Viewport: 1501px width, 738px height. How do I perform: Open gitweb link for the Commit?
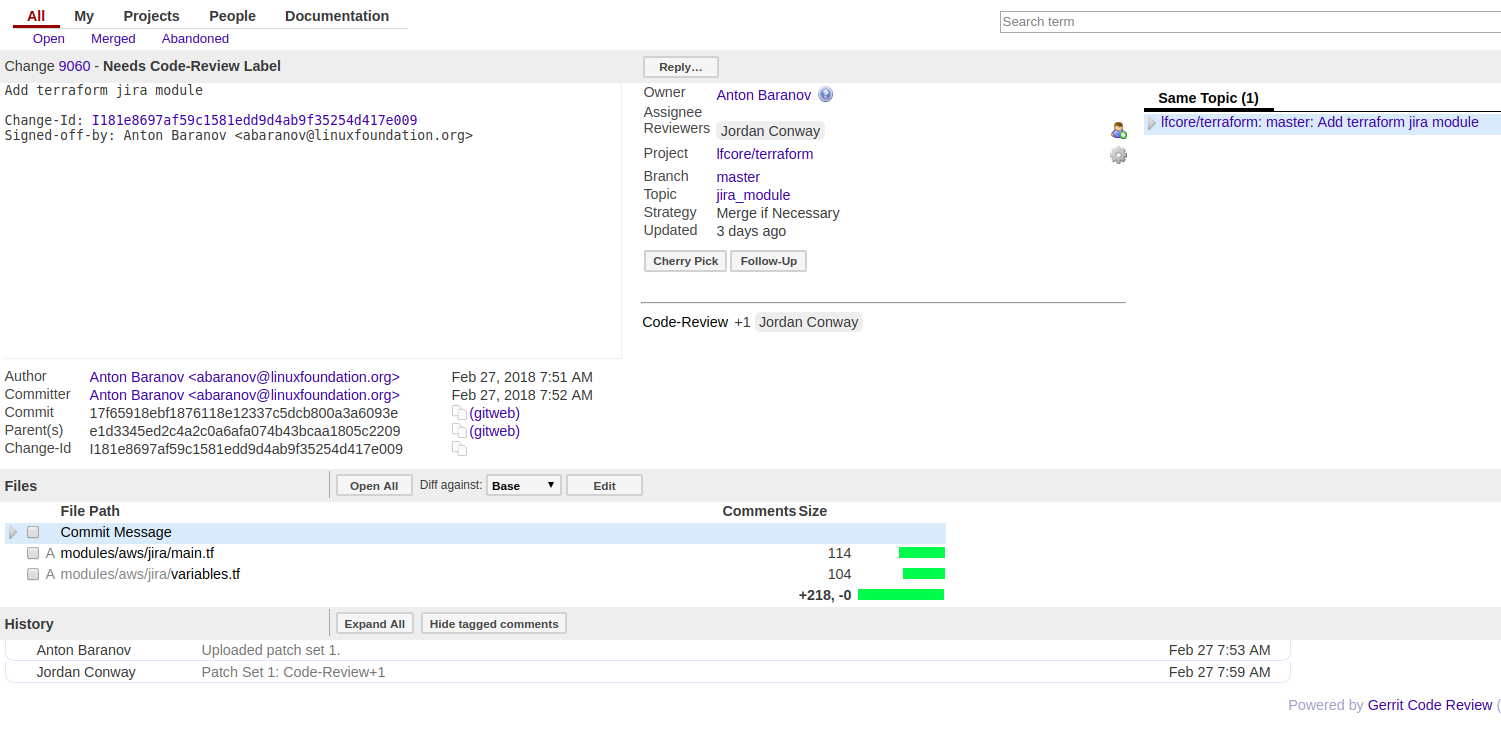(494, 413)
